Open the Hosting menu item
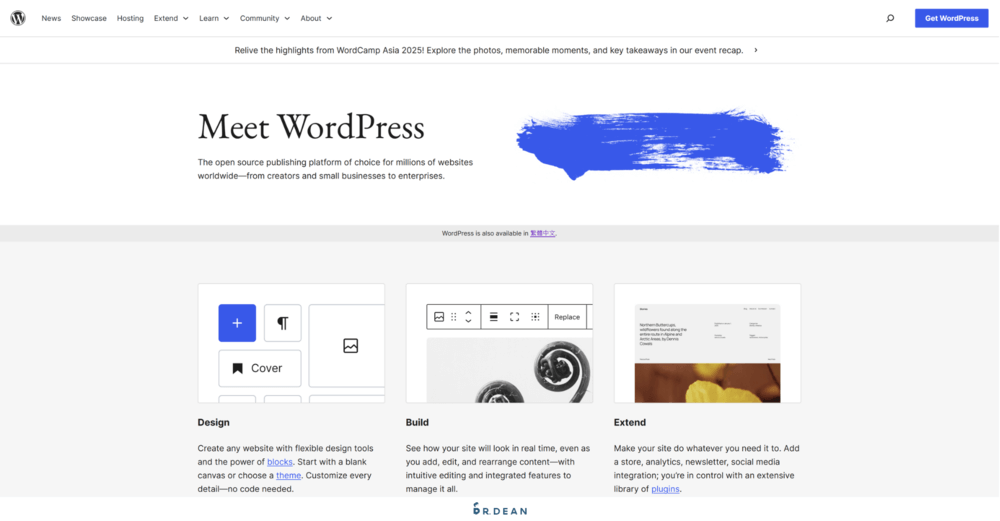Viewport: 1000px width, 521px height. coord(130,18)
